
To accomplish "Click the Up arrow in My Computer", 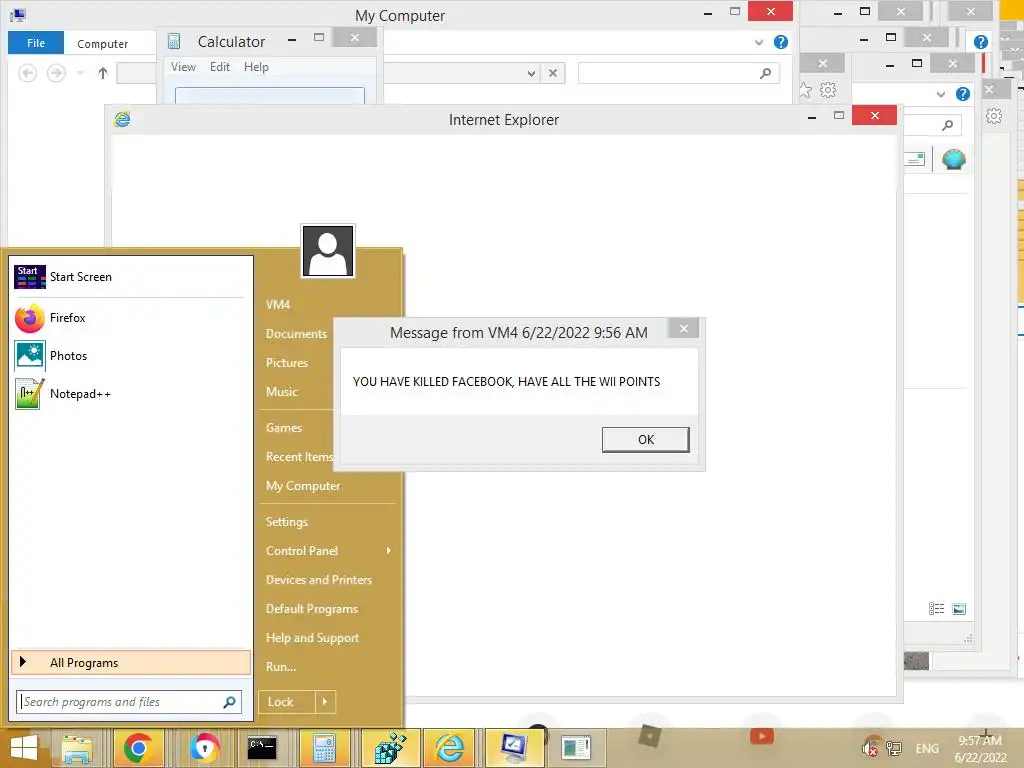I will pyautogui.click(x=103, y=73).
